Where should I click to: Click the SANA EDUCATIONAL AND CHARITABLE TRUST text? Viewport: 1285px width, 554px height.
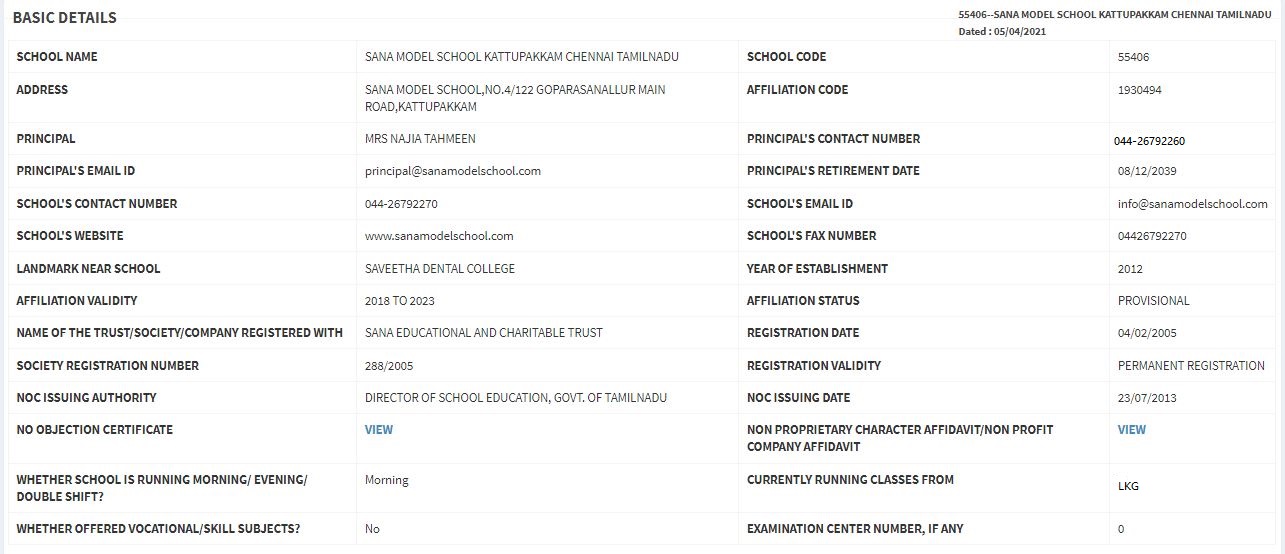tap(484, 333)
